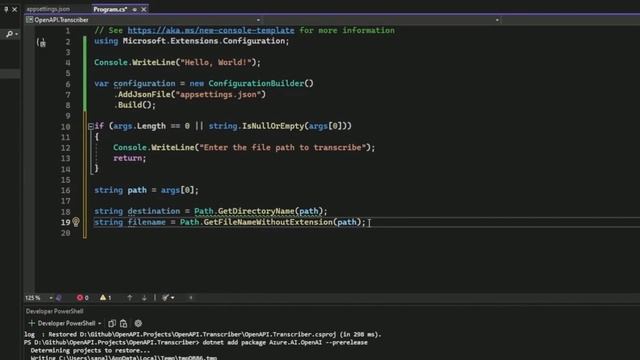Pin the left side panel
Screen dimensions: 640x360
coord(6,9)
